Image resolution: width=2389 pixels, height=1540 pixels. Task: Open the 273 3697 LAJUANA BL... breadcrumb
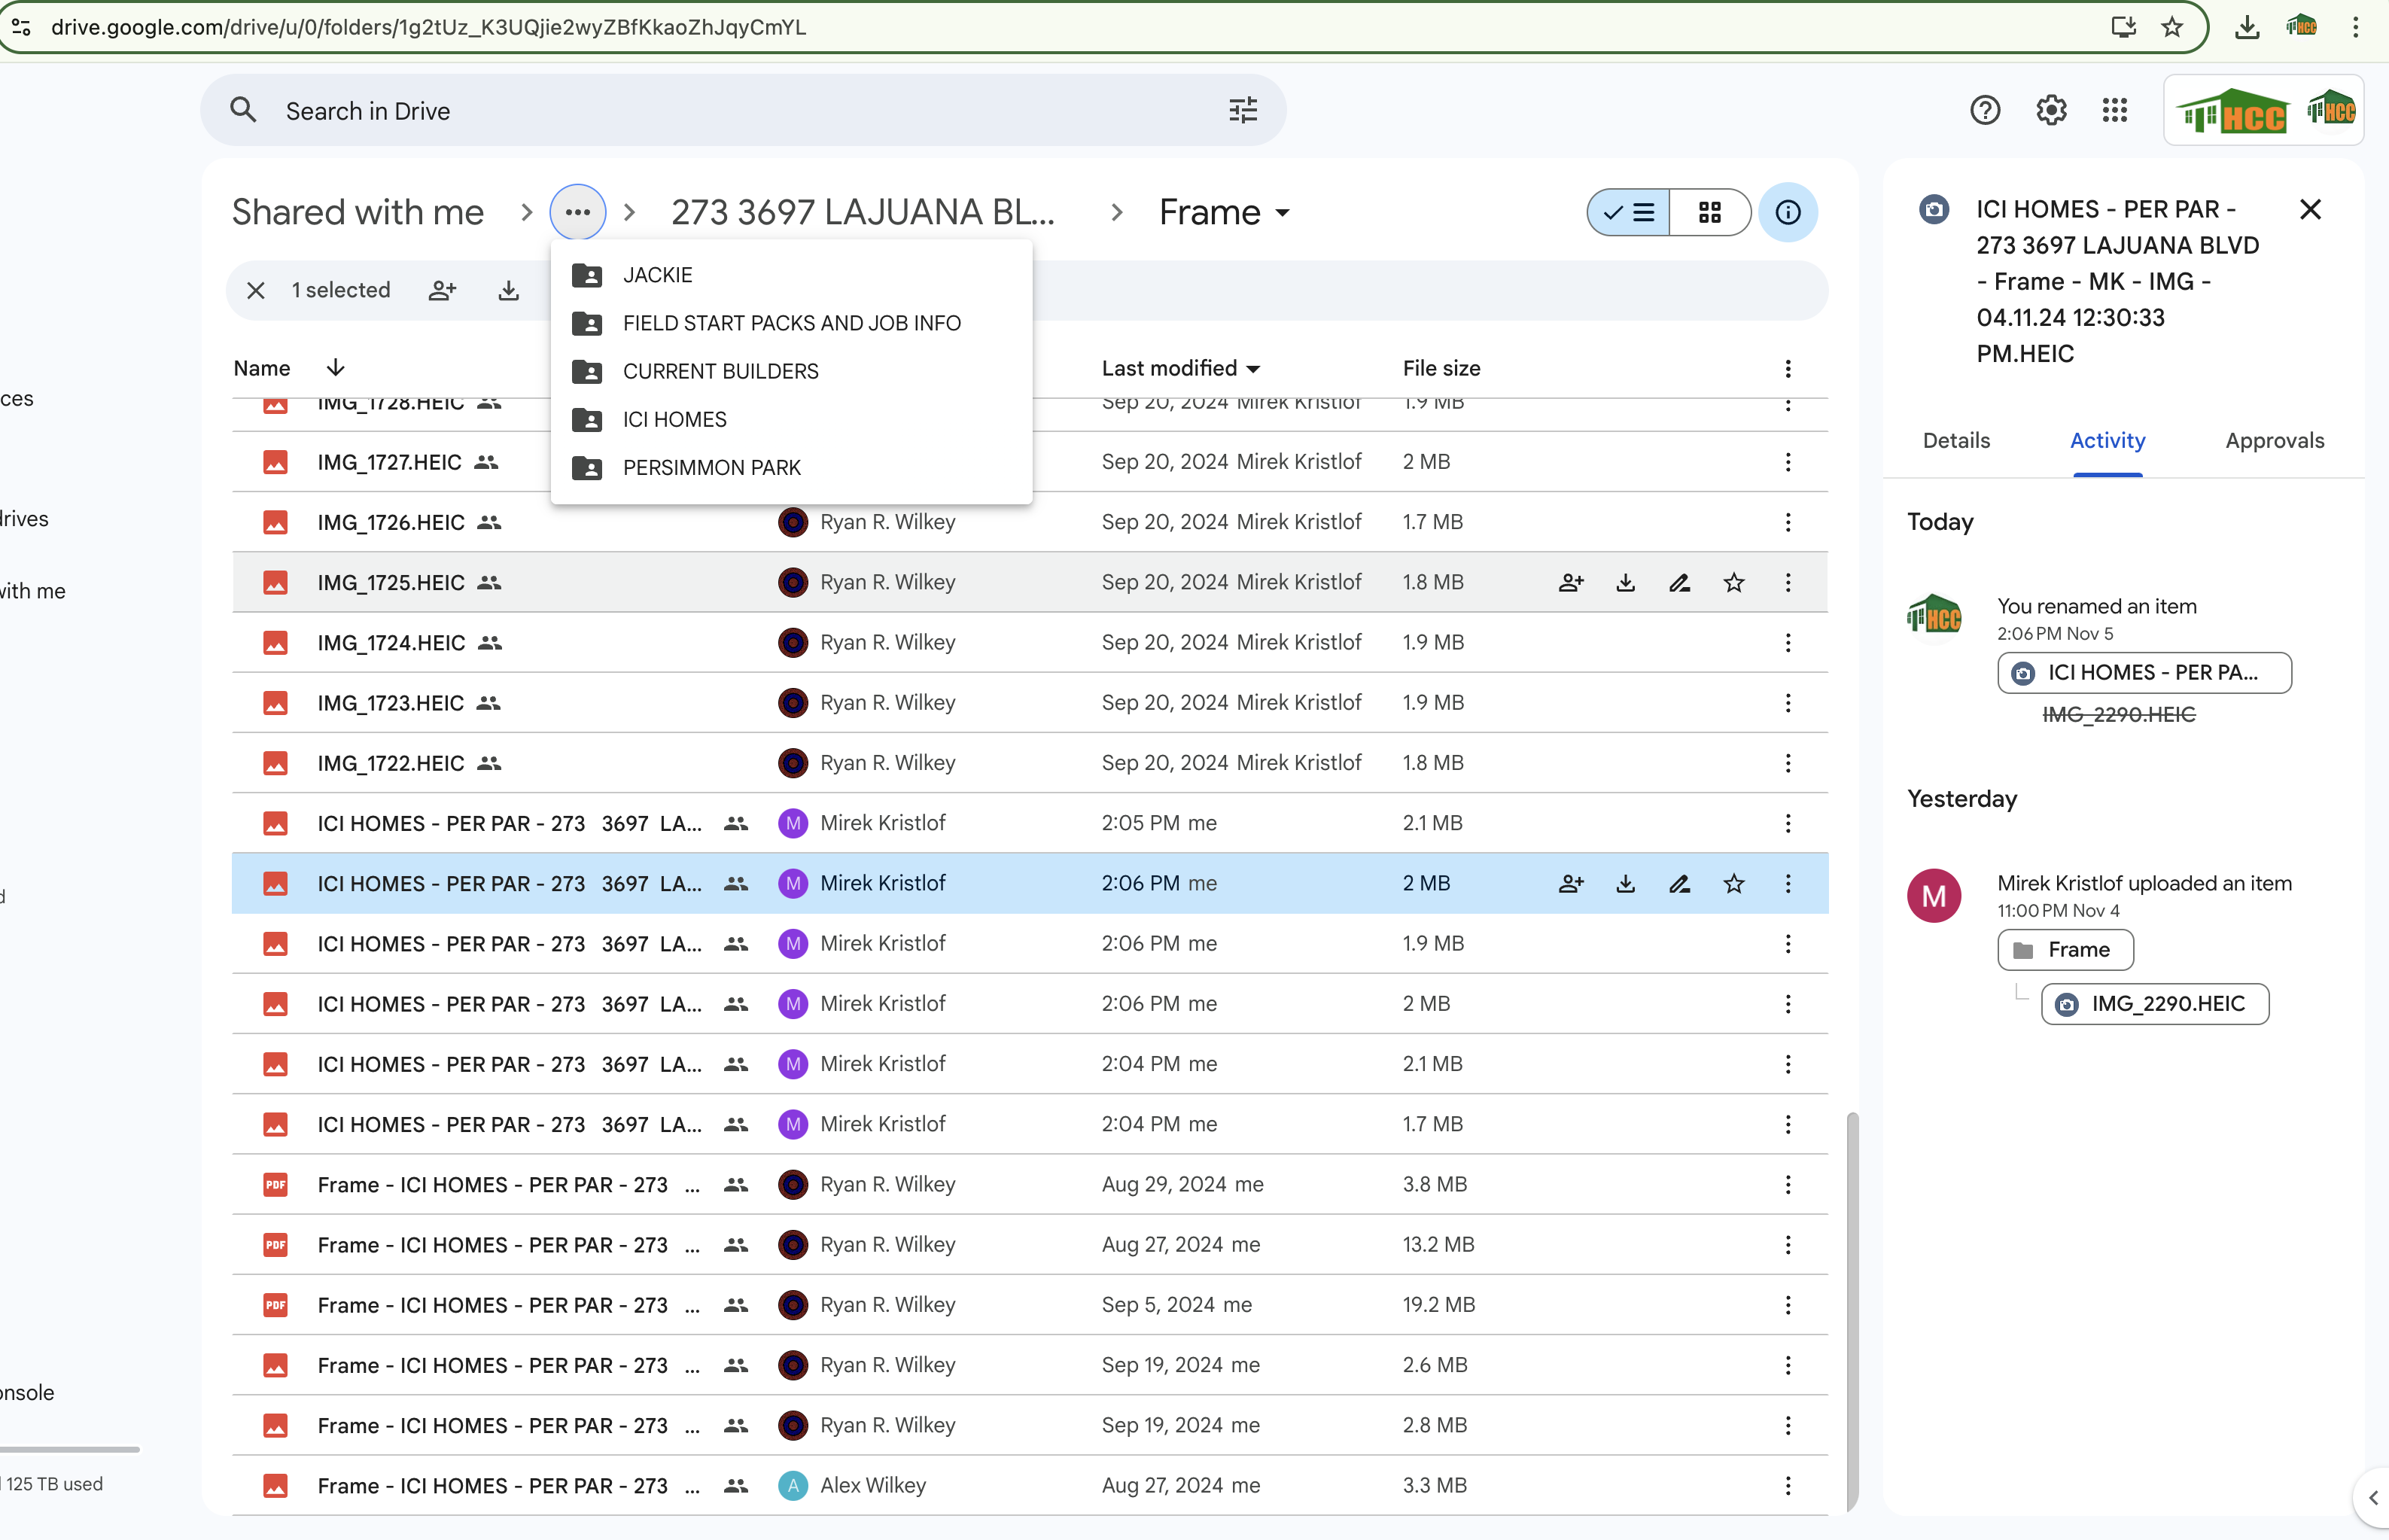pos(863,212)
